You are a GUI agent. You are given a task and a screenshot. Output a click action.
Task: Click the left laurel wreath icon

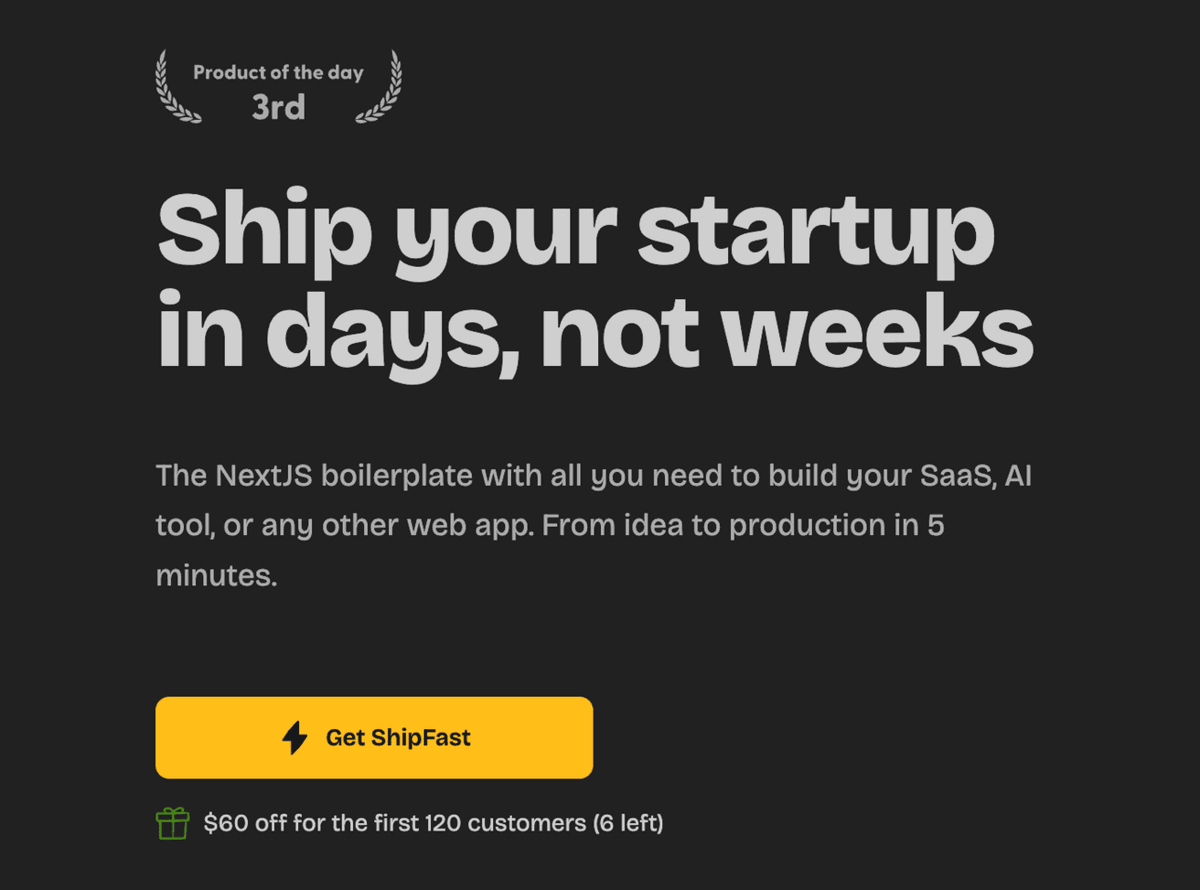click(177, 88)
